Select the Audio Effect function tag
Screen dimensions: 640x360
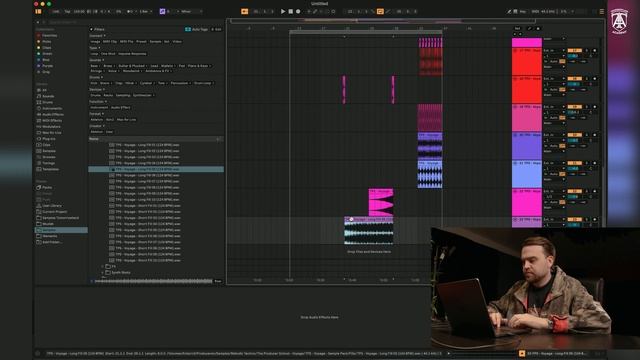pos(120,108)
